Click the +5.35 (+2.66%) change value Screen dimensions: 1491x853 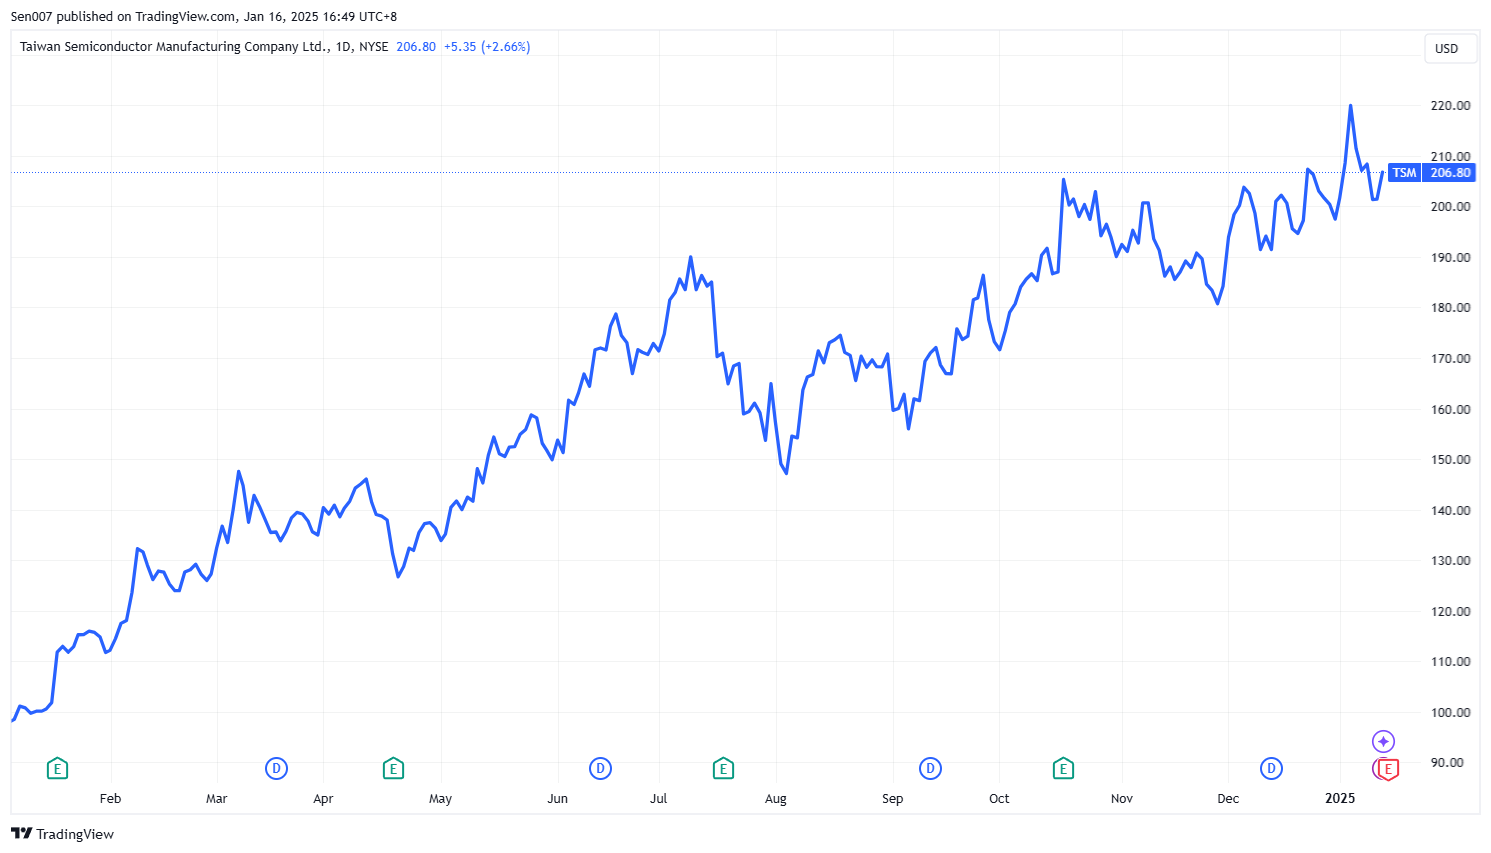tap(487, 46)
